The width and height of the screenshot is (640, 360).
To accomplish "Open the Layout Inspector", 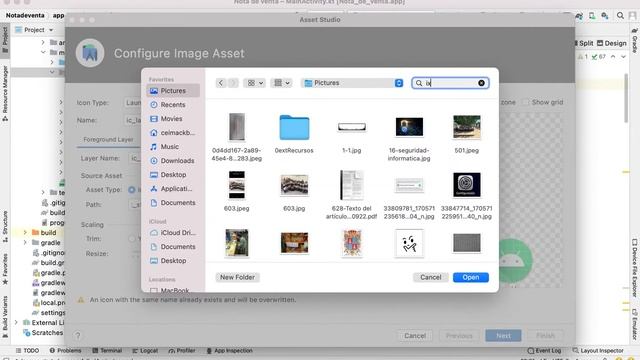I will point(598,351).
